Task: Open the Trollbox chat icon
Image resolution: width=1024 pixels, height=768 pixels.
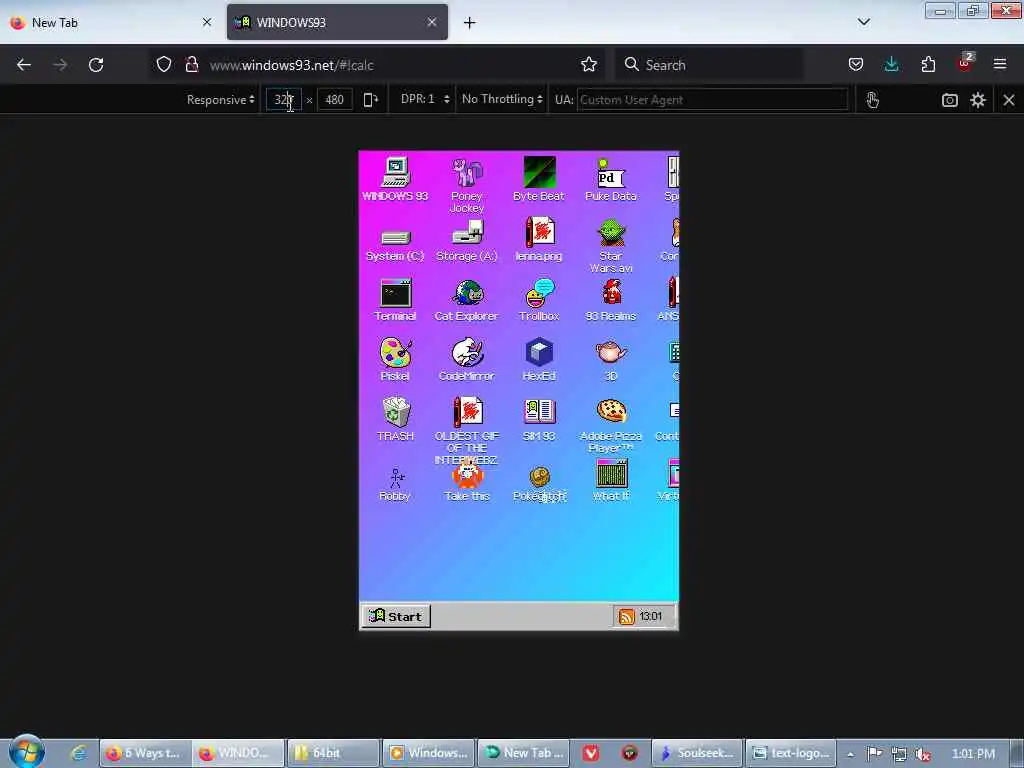Action: pyautogui.click(x=539, y=300)
